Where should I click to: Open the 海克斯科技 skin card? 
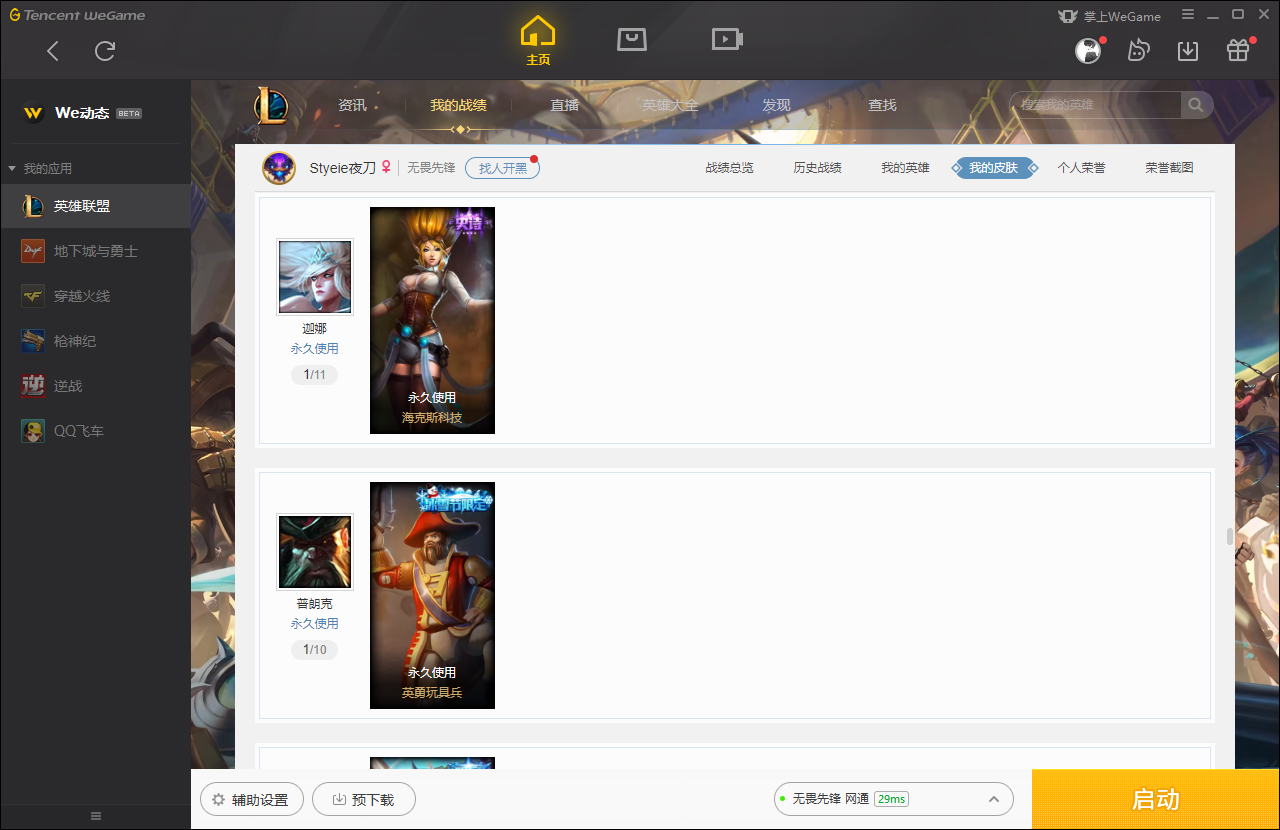[432, 320]
